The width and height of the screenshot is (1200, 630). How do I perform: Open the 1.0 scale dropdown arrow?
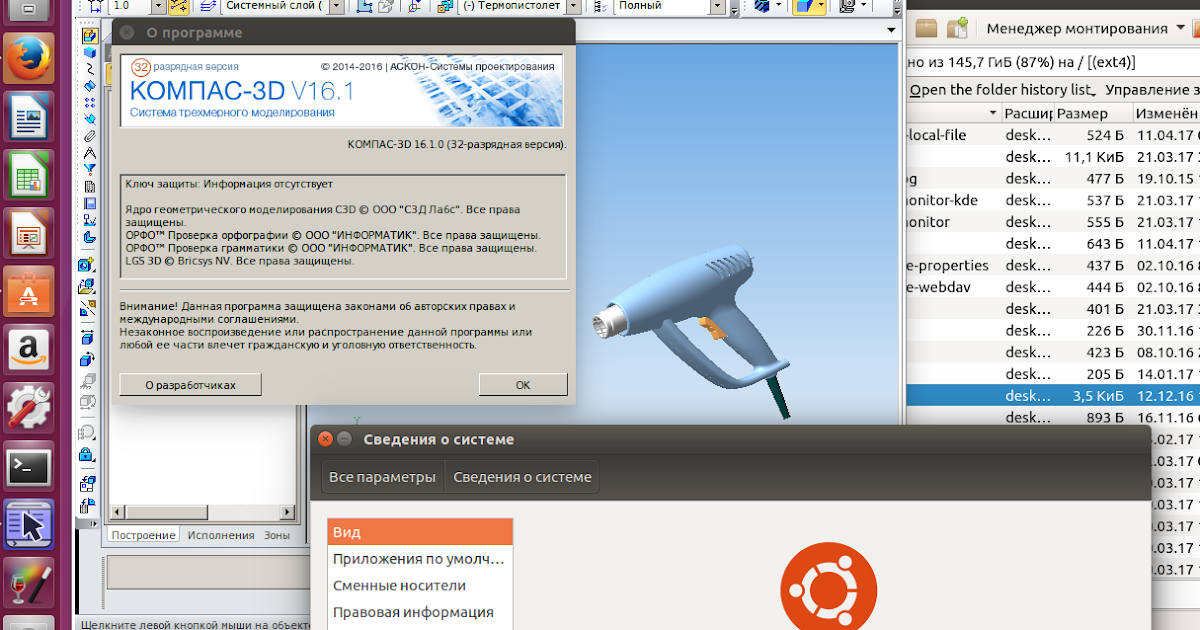[x=159, y=7]
